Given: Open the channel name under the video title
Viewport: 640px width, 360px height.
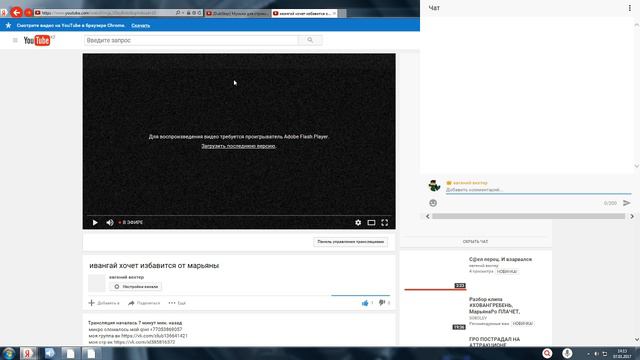Looking at the screenshot, I should (x=127, y=277).
